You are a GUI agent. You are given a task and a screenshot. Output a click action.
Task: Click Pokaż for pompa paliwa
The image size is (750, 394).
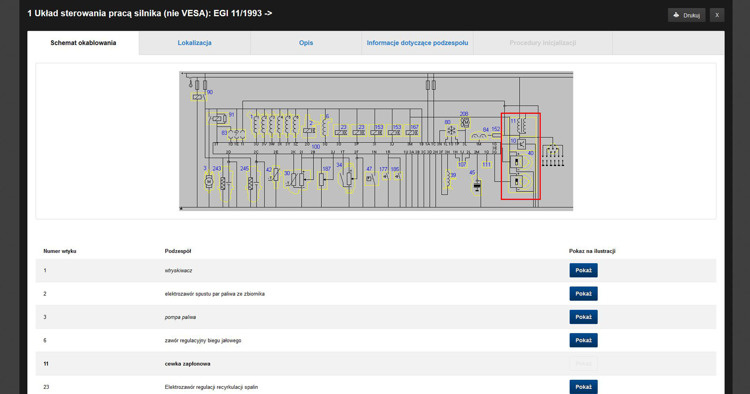click(x=584, y=317)
